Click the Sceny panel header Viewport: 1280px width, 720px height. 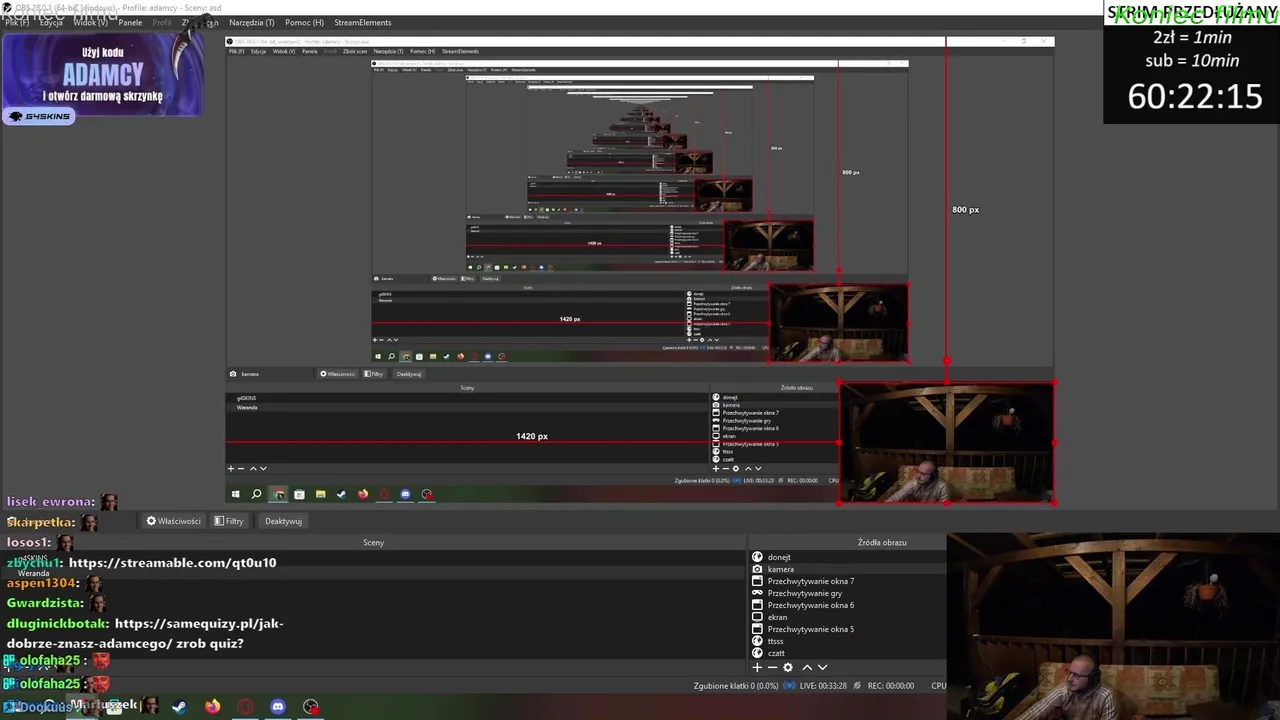pyautogui.click(x=373, y=542)
